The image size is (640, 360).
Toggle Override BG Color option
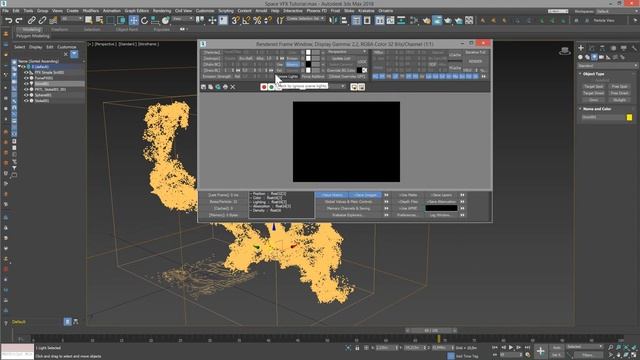click(x=342, y=71)
